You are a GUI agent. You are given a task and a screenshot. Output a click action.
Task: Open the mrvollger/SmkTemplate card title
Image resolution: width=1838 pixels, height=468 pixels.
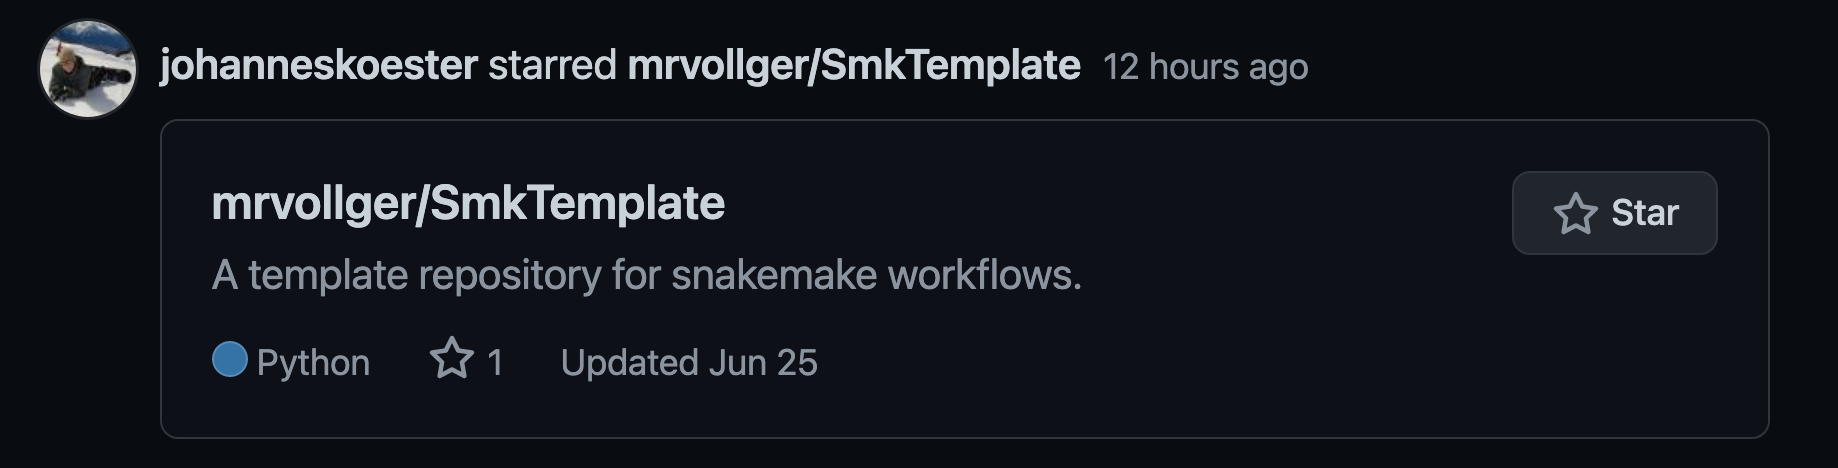point(468,204)
